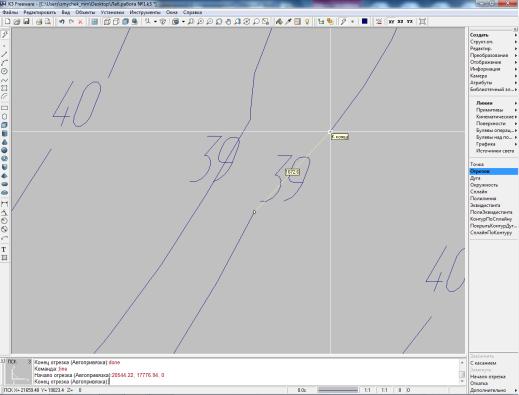
Task: Choose Точка command
Action: pyautogui.click(x=477, y=164)
